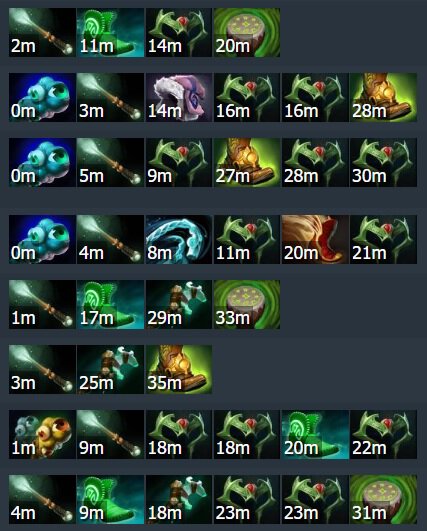427x531 pixels.
Task: Click the hammer item icon marked 25m
Action: (x=110, y=369)
